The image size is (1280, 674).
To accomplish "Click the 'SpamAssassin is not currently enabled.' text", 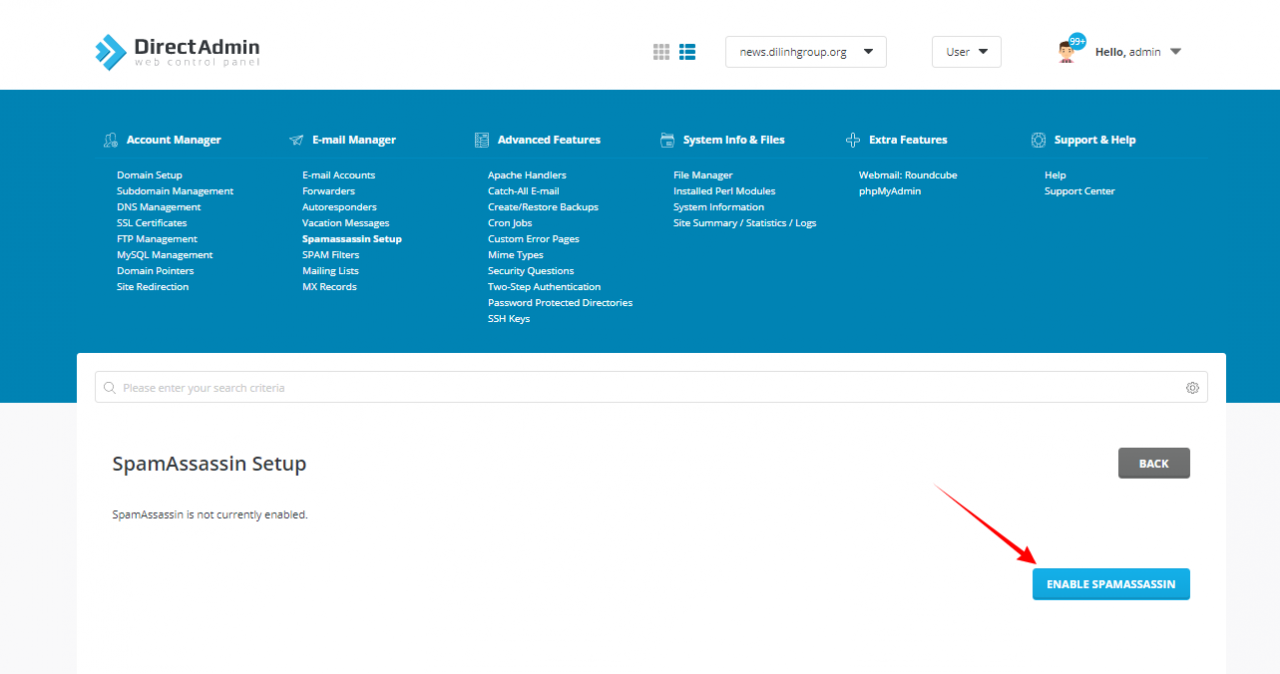I will [x=210, y=515].
